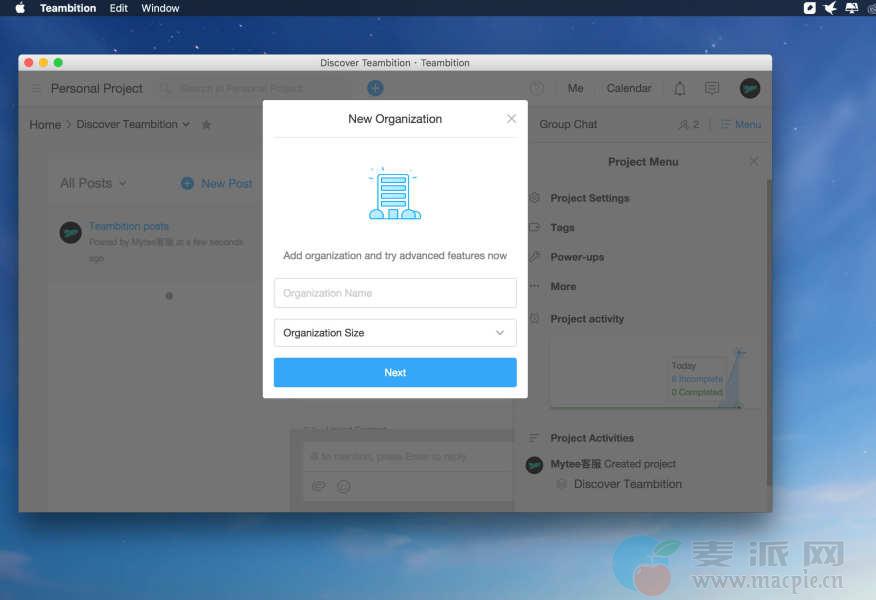Viewport: 876px width, 600px height.
Task: Close the Project Menu panel
Action: [x=753, y=162]
